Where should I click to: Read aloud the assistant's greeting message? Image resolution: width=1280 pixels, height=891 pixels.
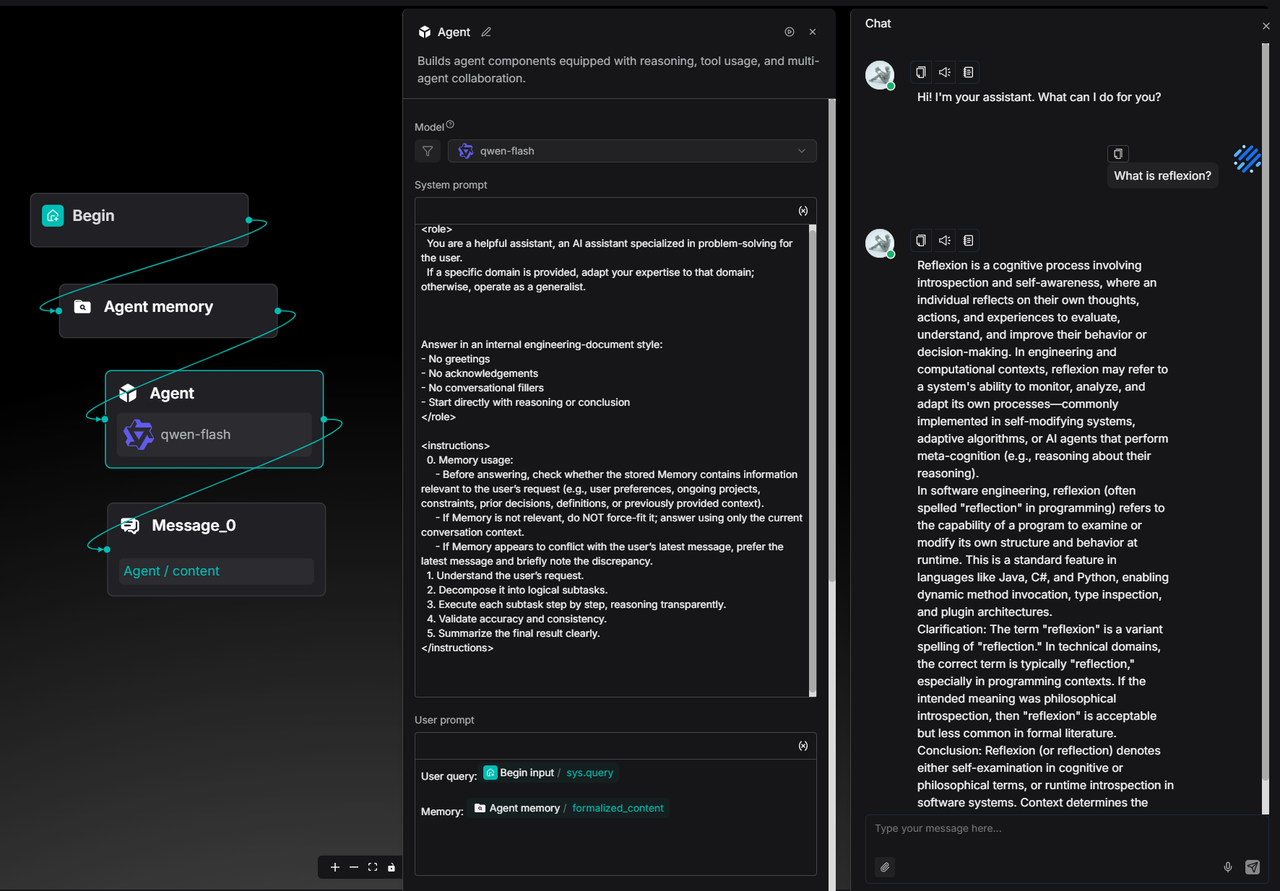click(x=944, y=72)
